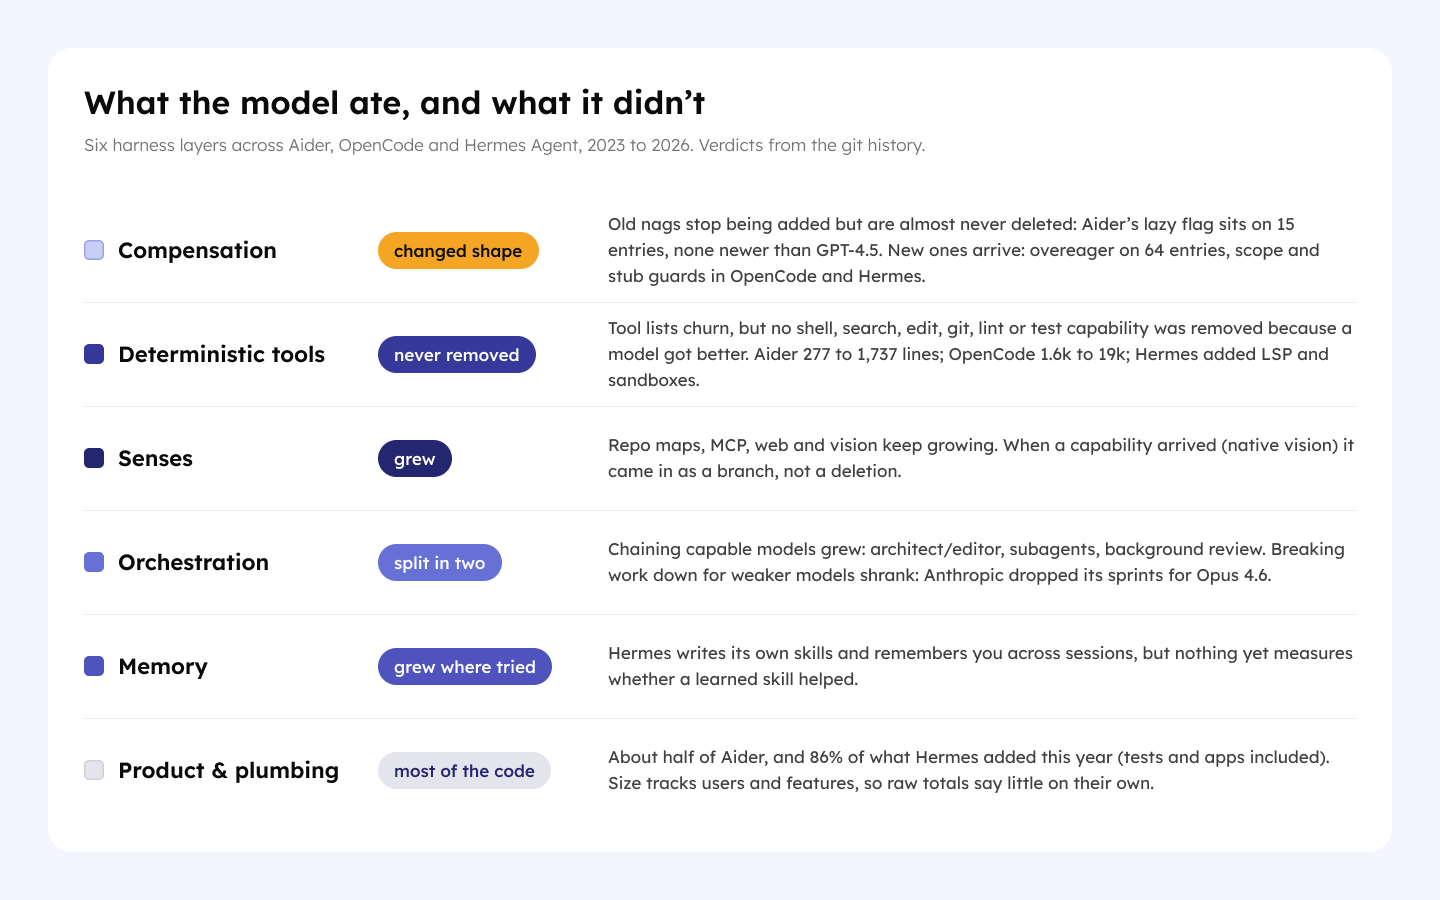Click the Deterministic tools row label
Image resolution: width=1440 pixels, height=900 pixels.
coord(221,354)
